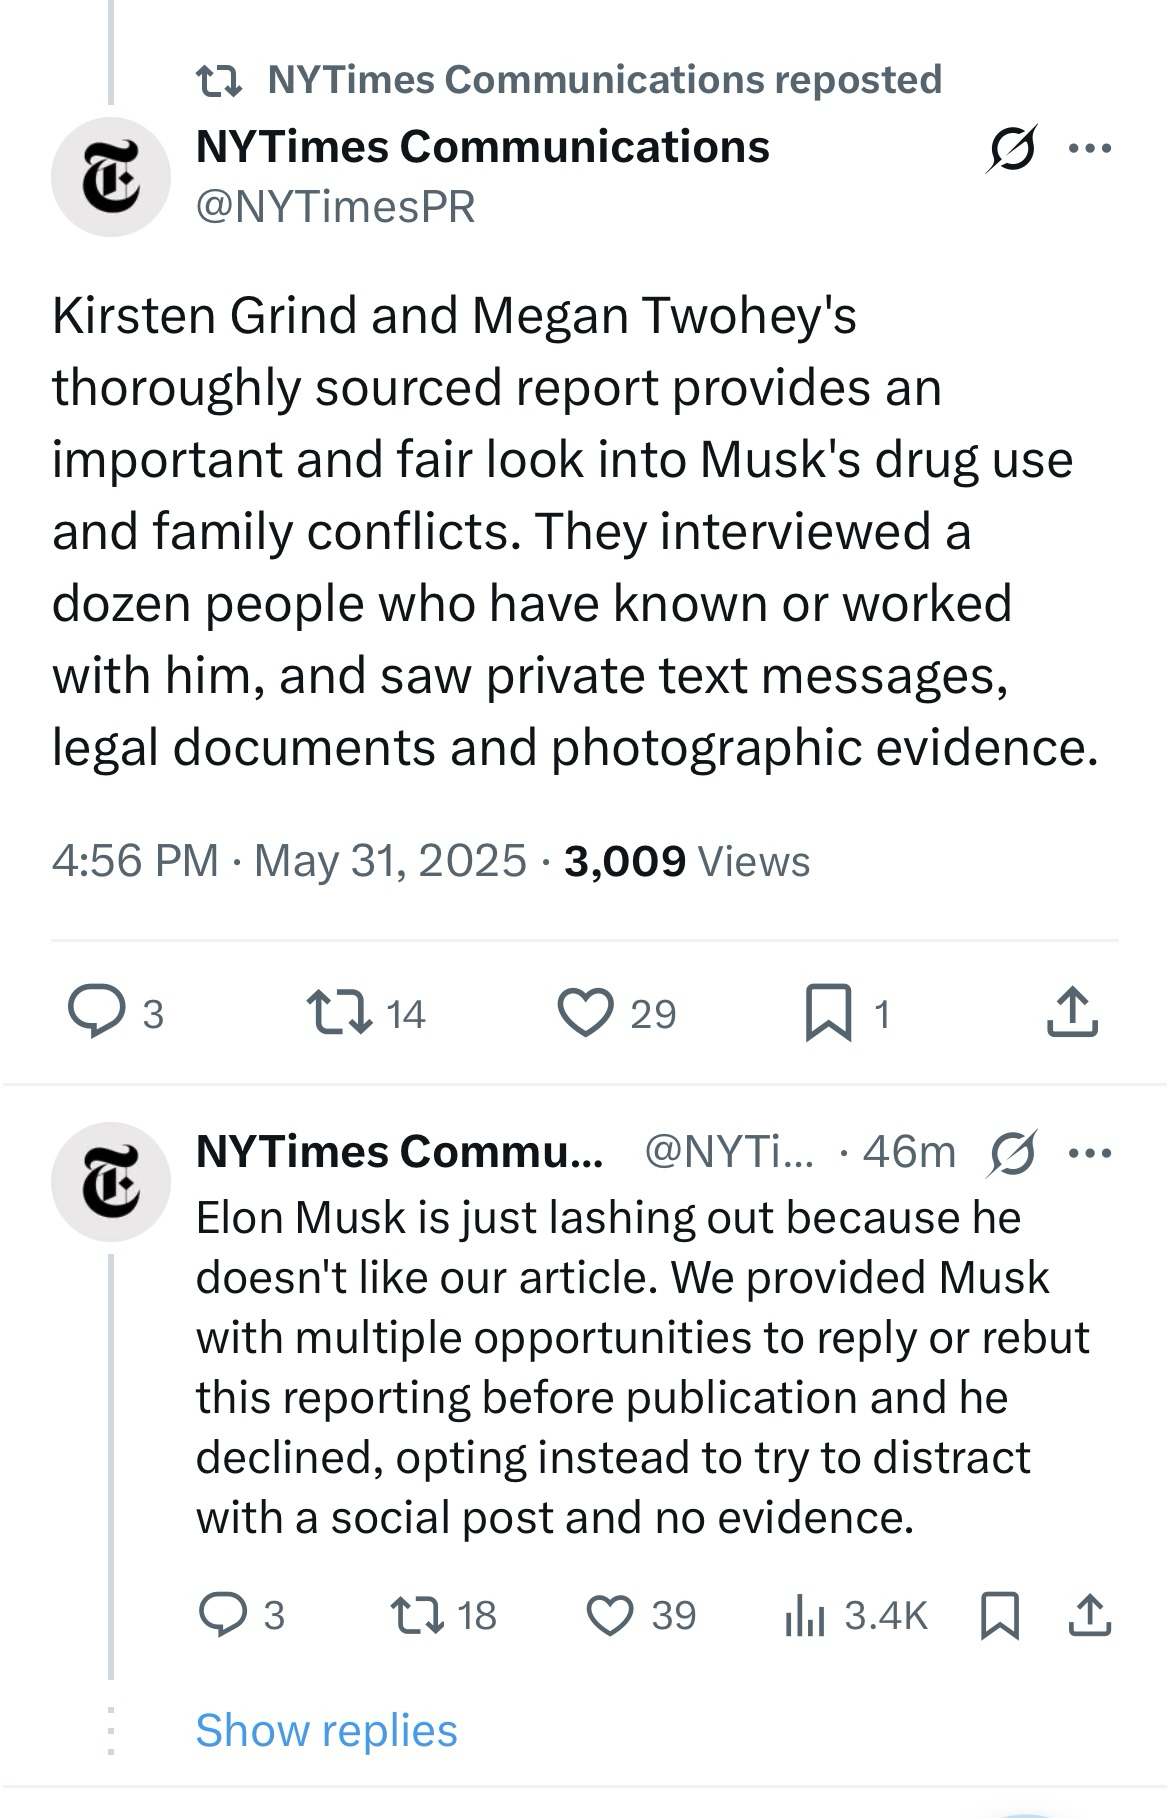Open more options menu on reply post

[1089, 1153]
